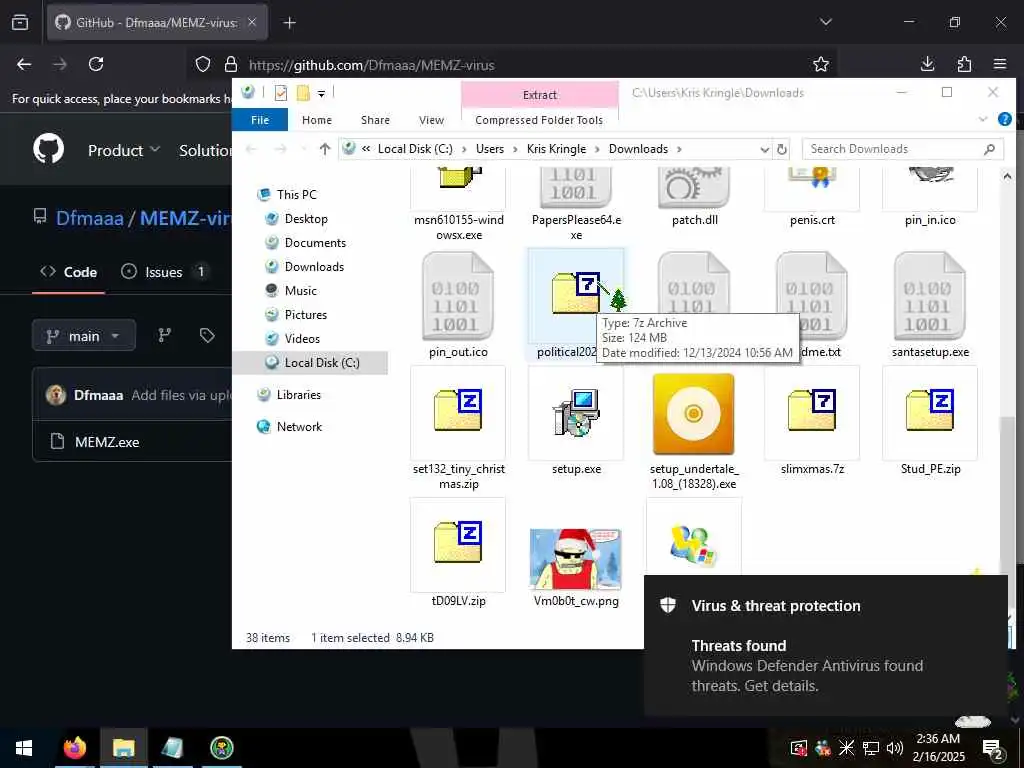
Task: Open the pin_out.ico file
Action: [x=458, y=304]
